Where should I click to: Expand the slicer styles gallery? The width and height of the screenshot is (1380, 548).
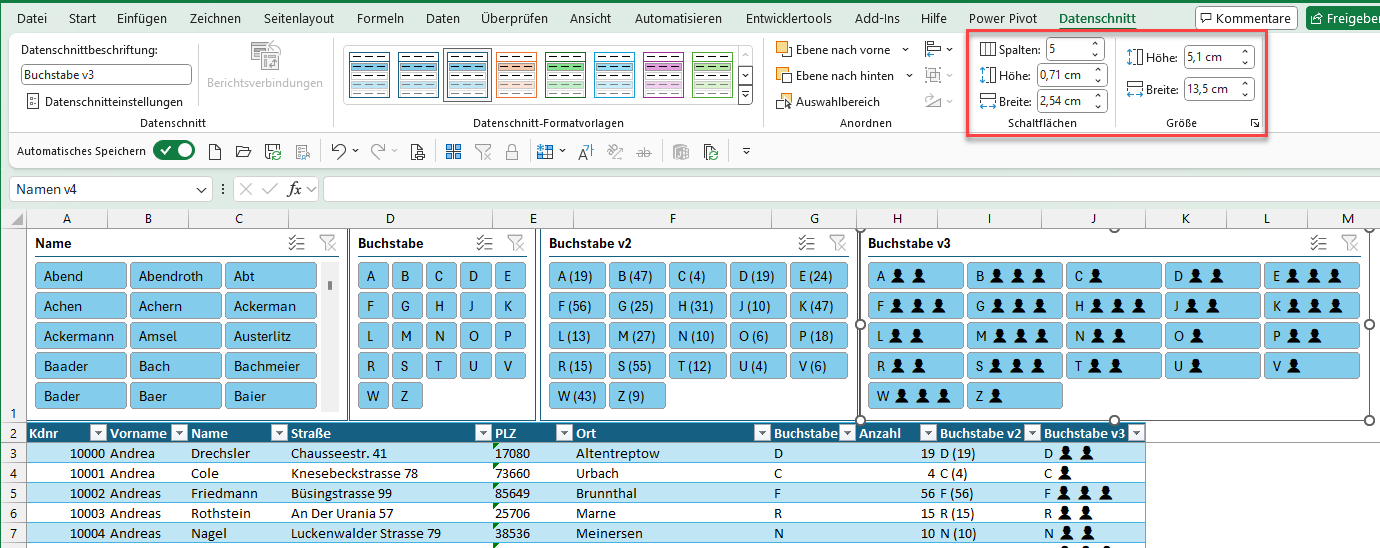[745, 95]
